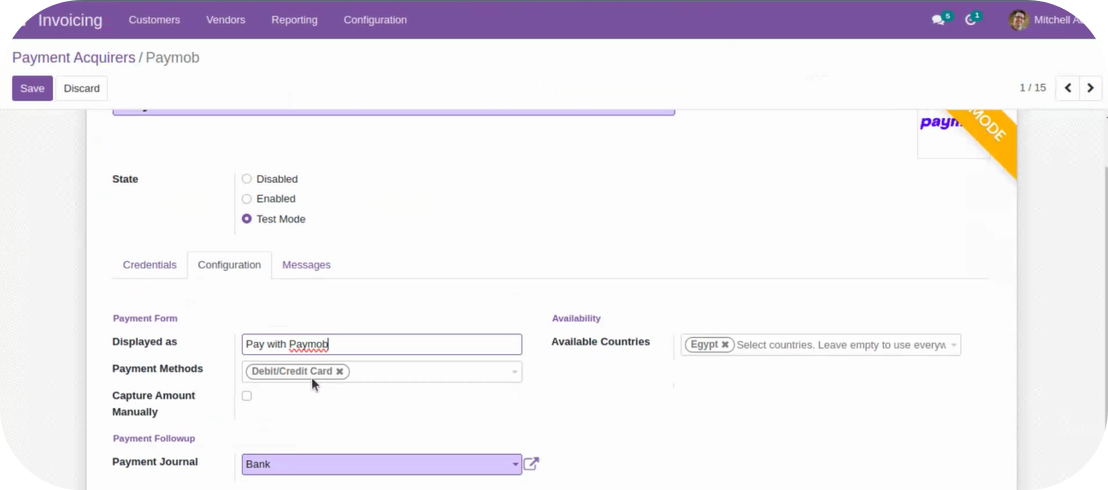Select the Disabled state option

point(247,179)
